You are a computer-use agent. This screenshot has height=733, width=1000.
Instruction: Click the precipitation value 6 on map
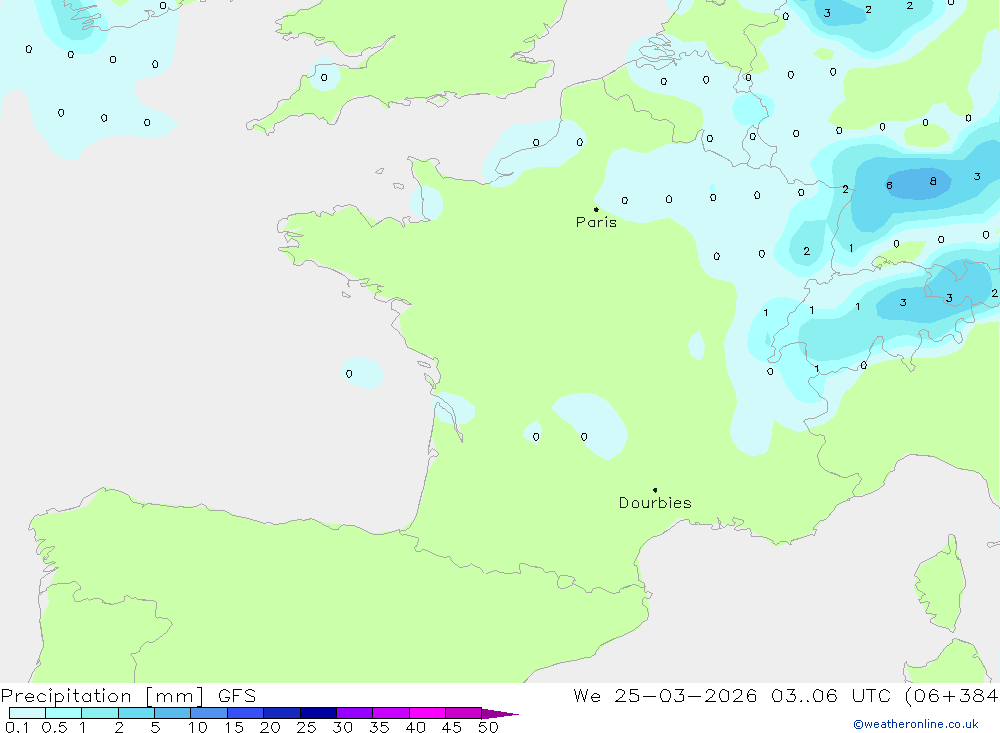(x=889, y=186)
